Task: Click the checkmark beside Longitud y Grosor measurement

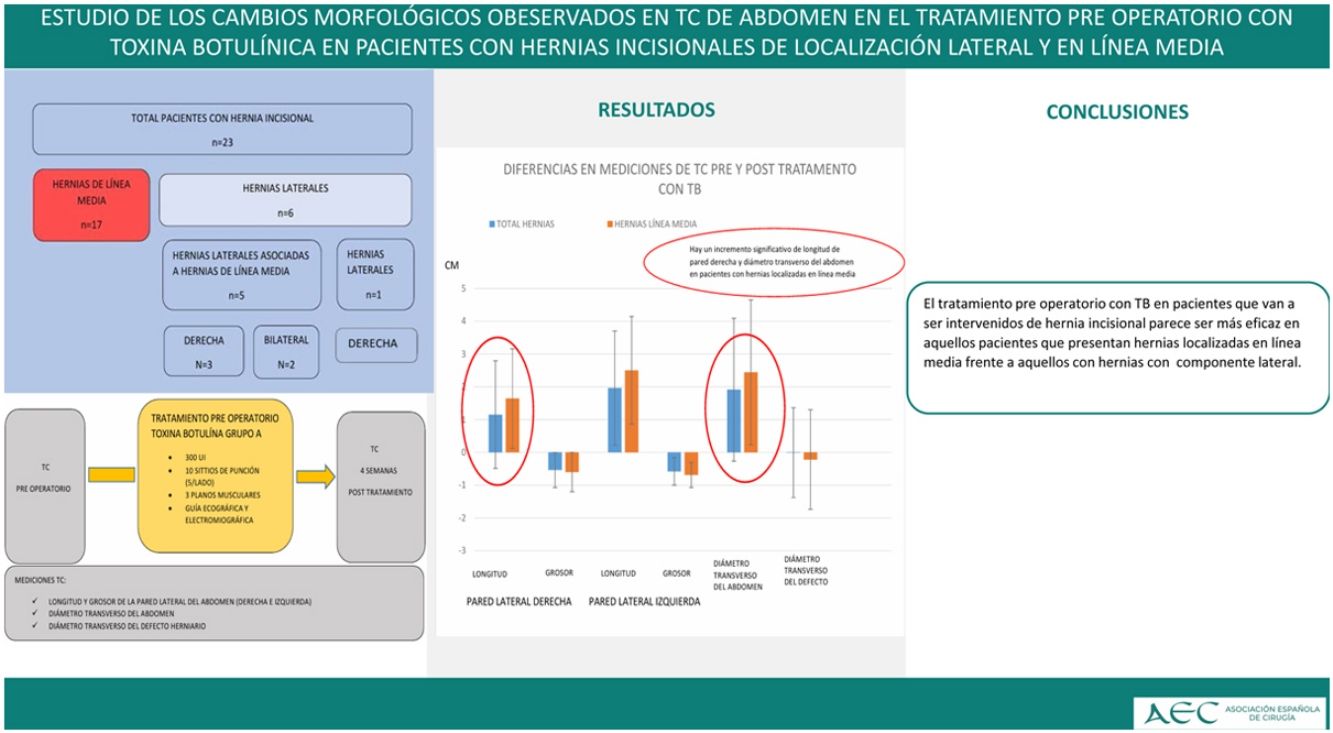Action: [37, 601]
